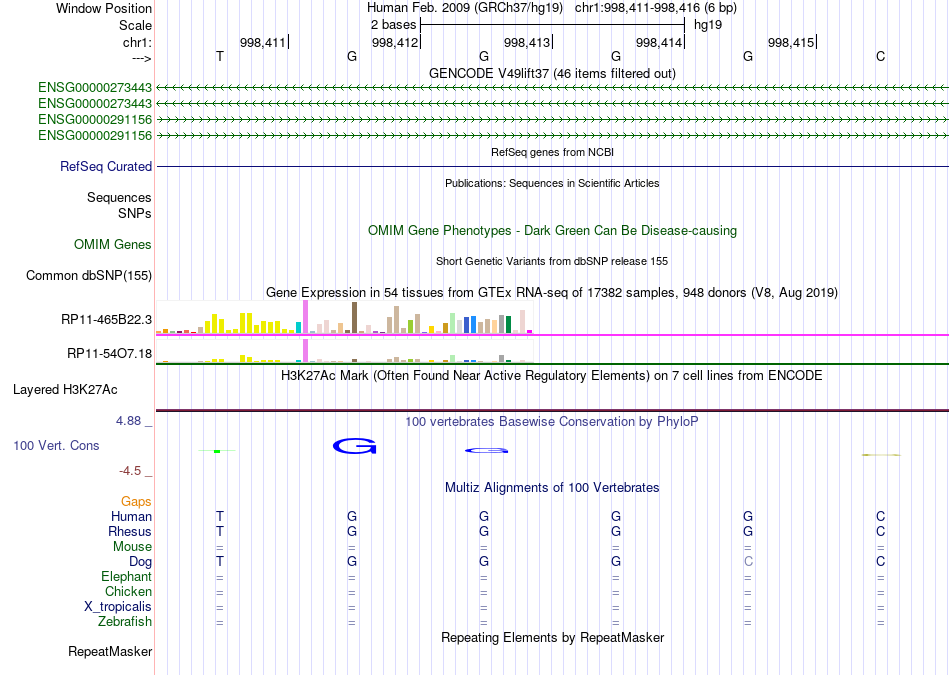The image size is (950, 675).
Task: Click the 998,412 ruler position
Action: (394, 42)
